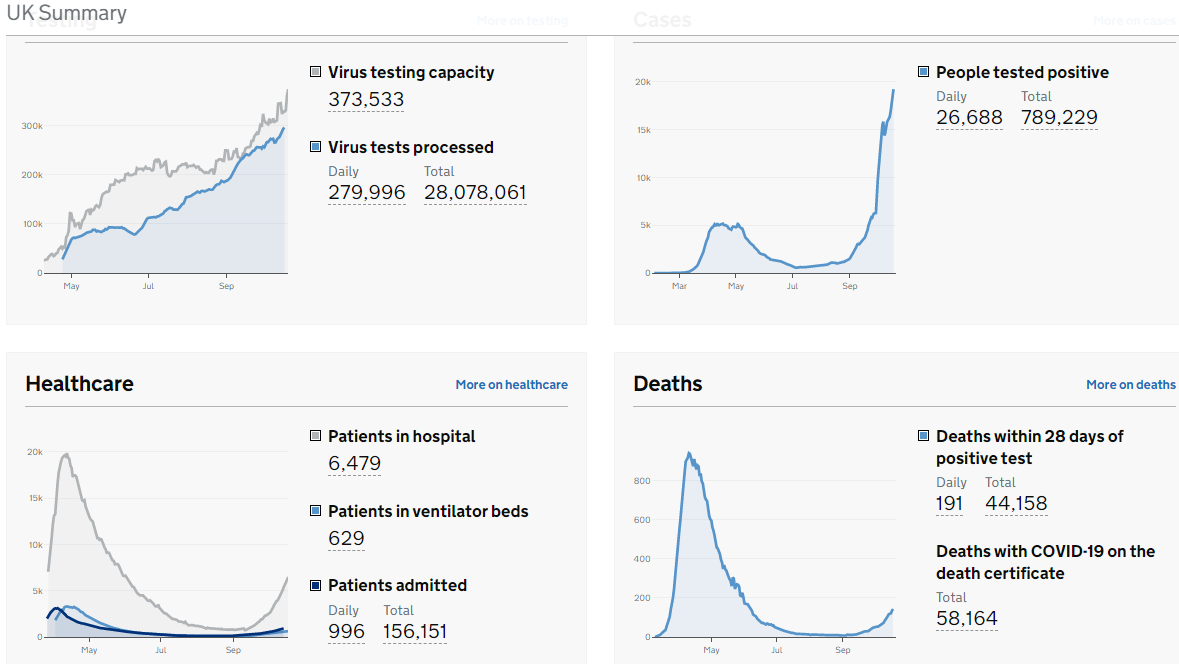Screen dimensions: 1179x664
Task: Click the testing capacity value 373,533
Action: [366, 99]
